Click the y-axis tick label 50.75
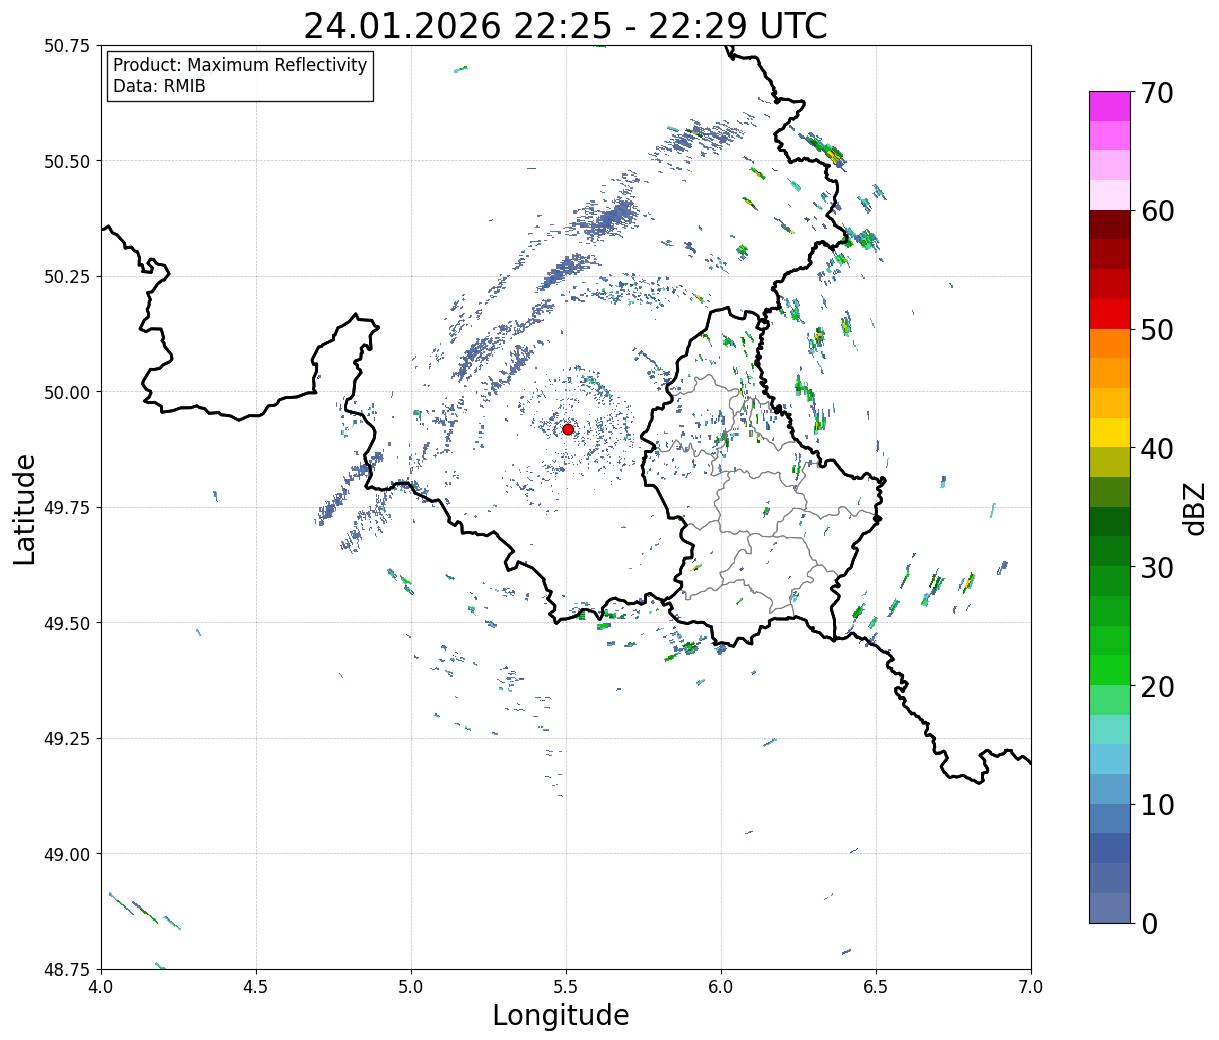The image size is (1219, 1040). 67,46
